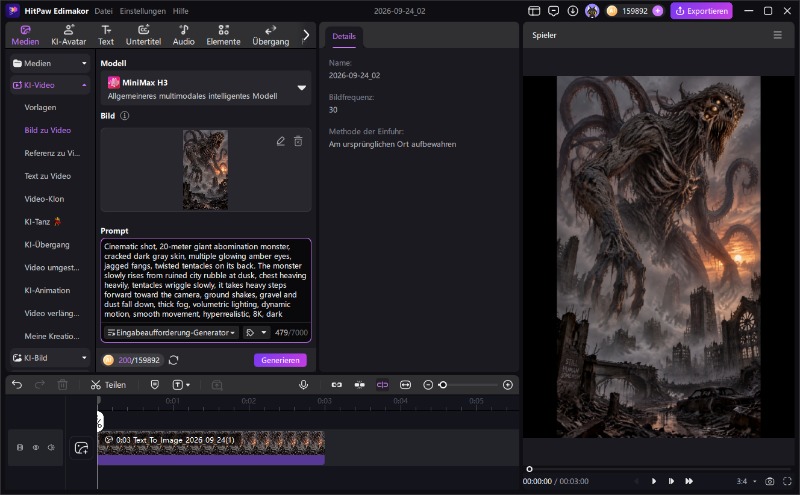
Task: Add credits with the purple plus icon
Action: 658,11
